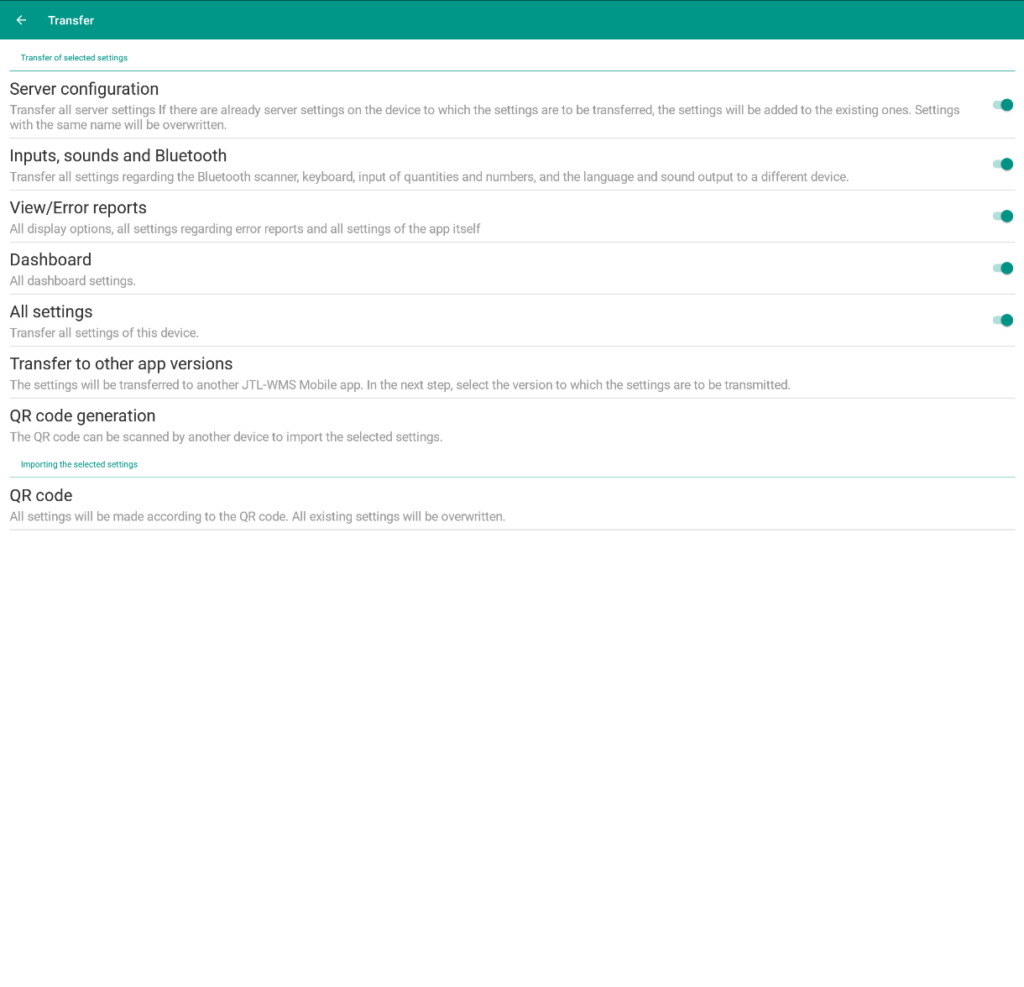Toggle the View/Error reports switch
The width and height of the screenshot is (1024, 987).
[1002, 216]
